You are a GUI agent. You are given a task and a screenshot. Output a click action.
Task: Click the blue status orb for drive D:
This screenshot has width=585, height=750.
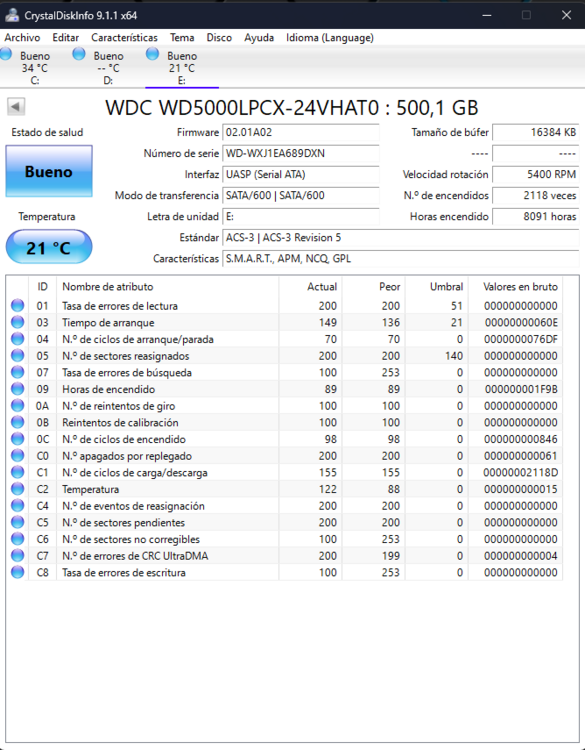coord(79,54)
